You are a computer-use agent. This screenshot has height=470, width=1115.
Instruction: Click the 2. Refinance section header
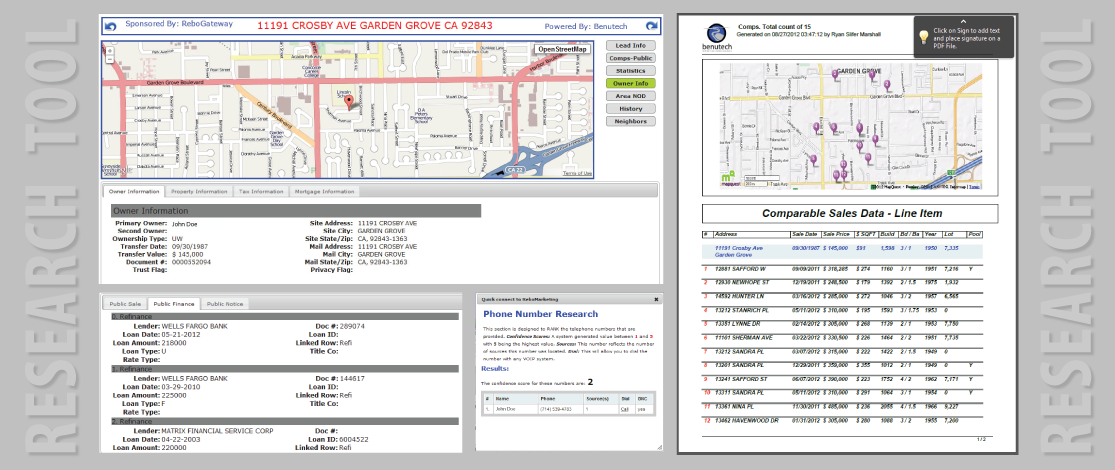tap(284, 422)
